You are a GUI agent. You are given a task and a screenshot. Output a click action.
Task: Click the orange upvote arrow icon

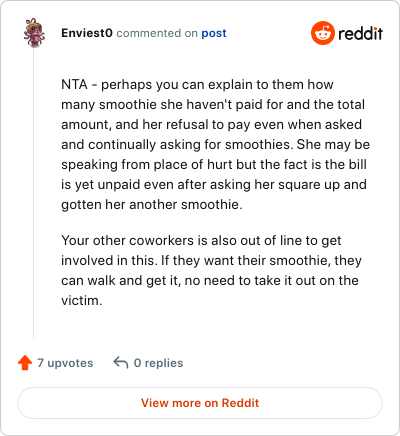(x=25, y=363)
